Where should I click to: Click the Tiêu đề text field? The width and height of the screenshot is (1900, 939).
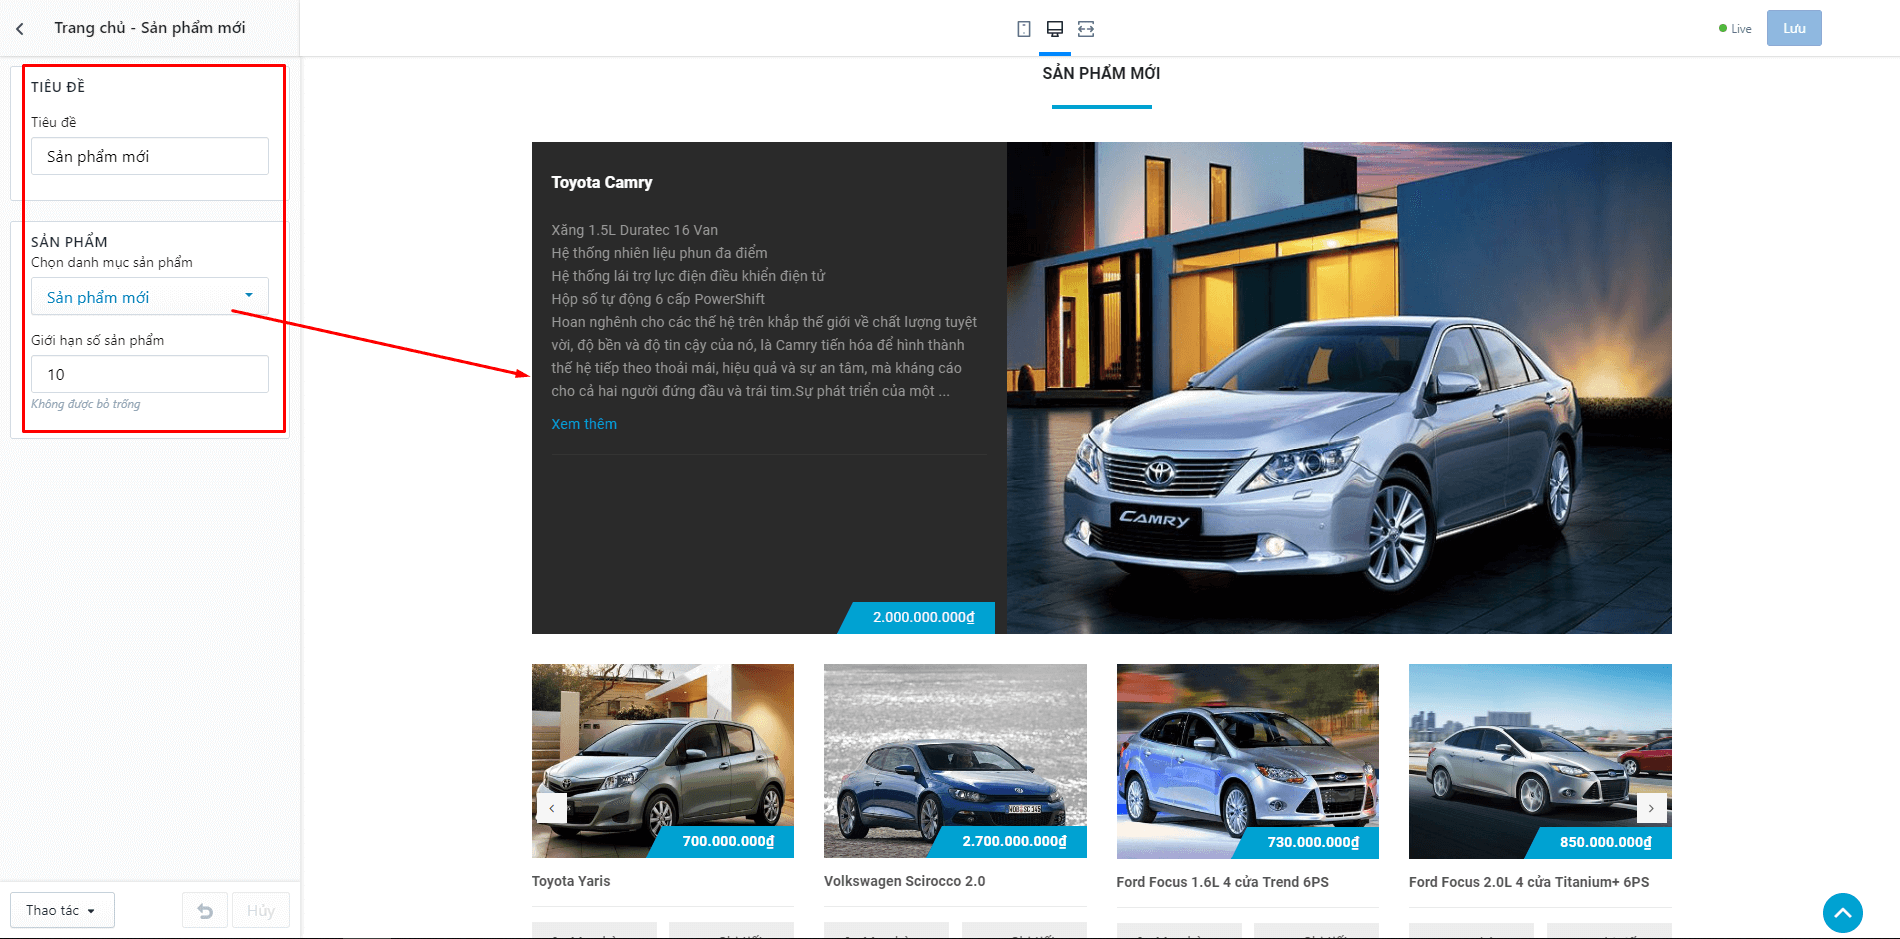[150, 156]
